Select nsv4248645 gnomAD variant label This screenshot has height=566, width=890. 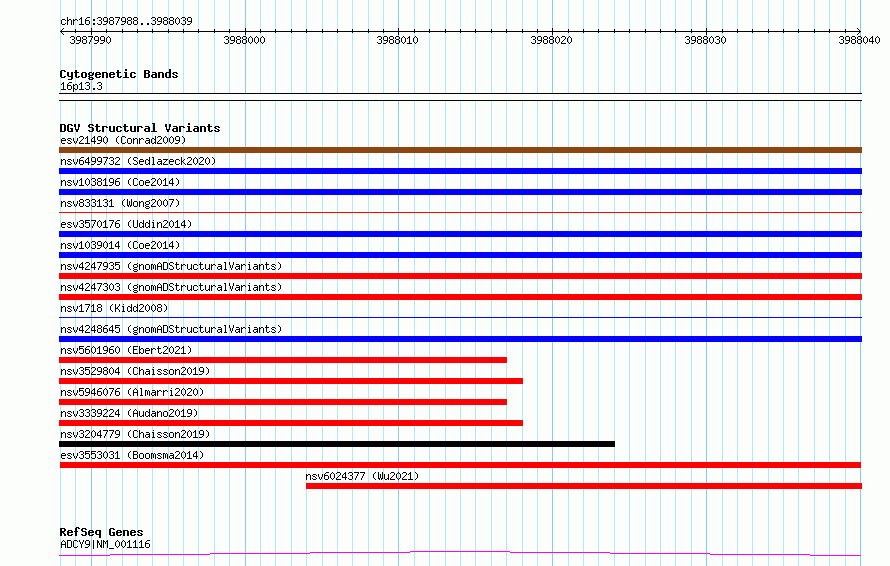click(171, 329)
